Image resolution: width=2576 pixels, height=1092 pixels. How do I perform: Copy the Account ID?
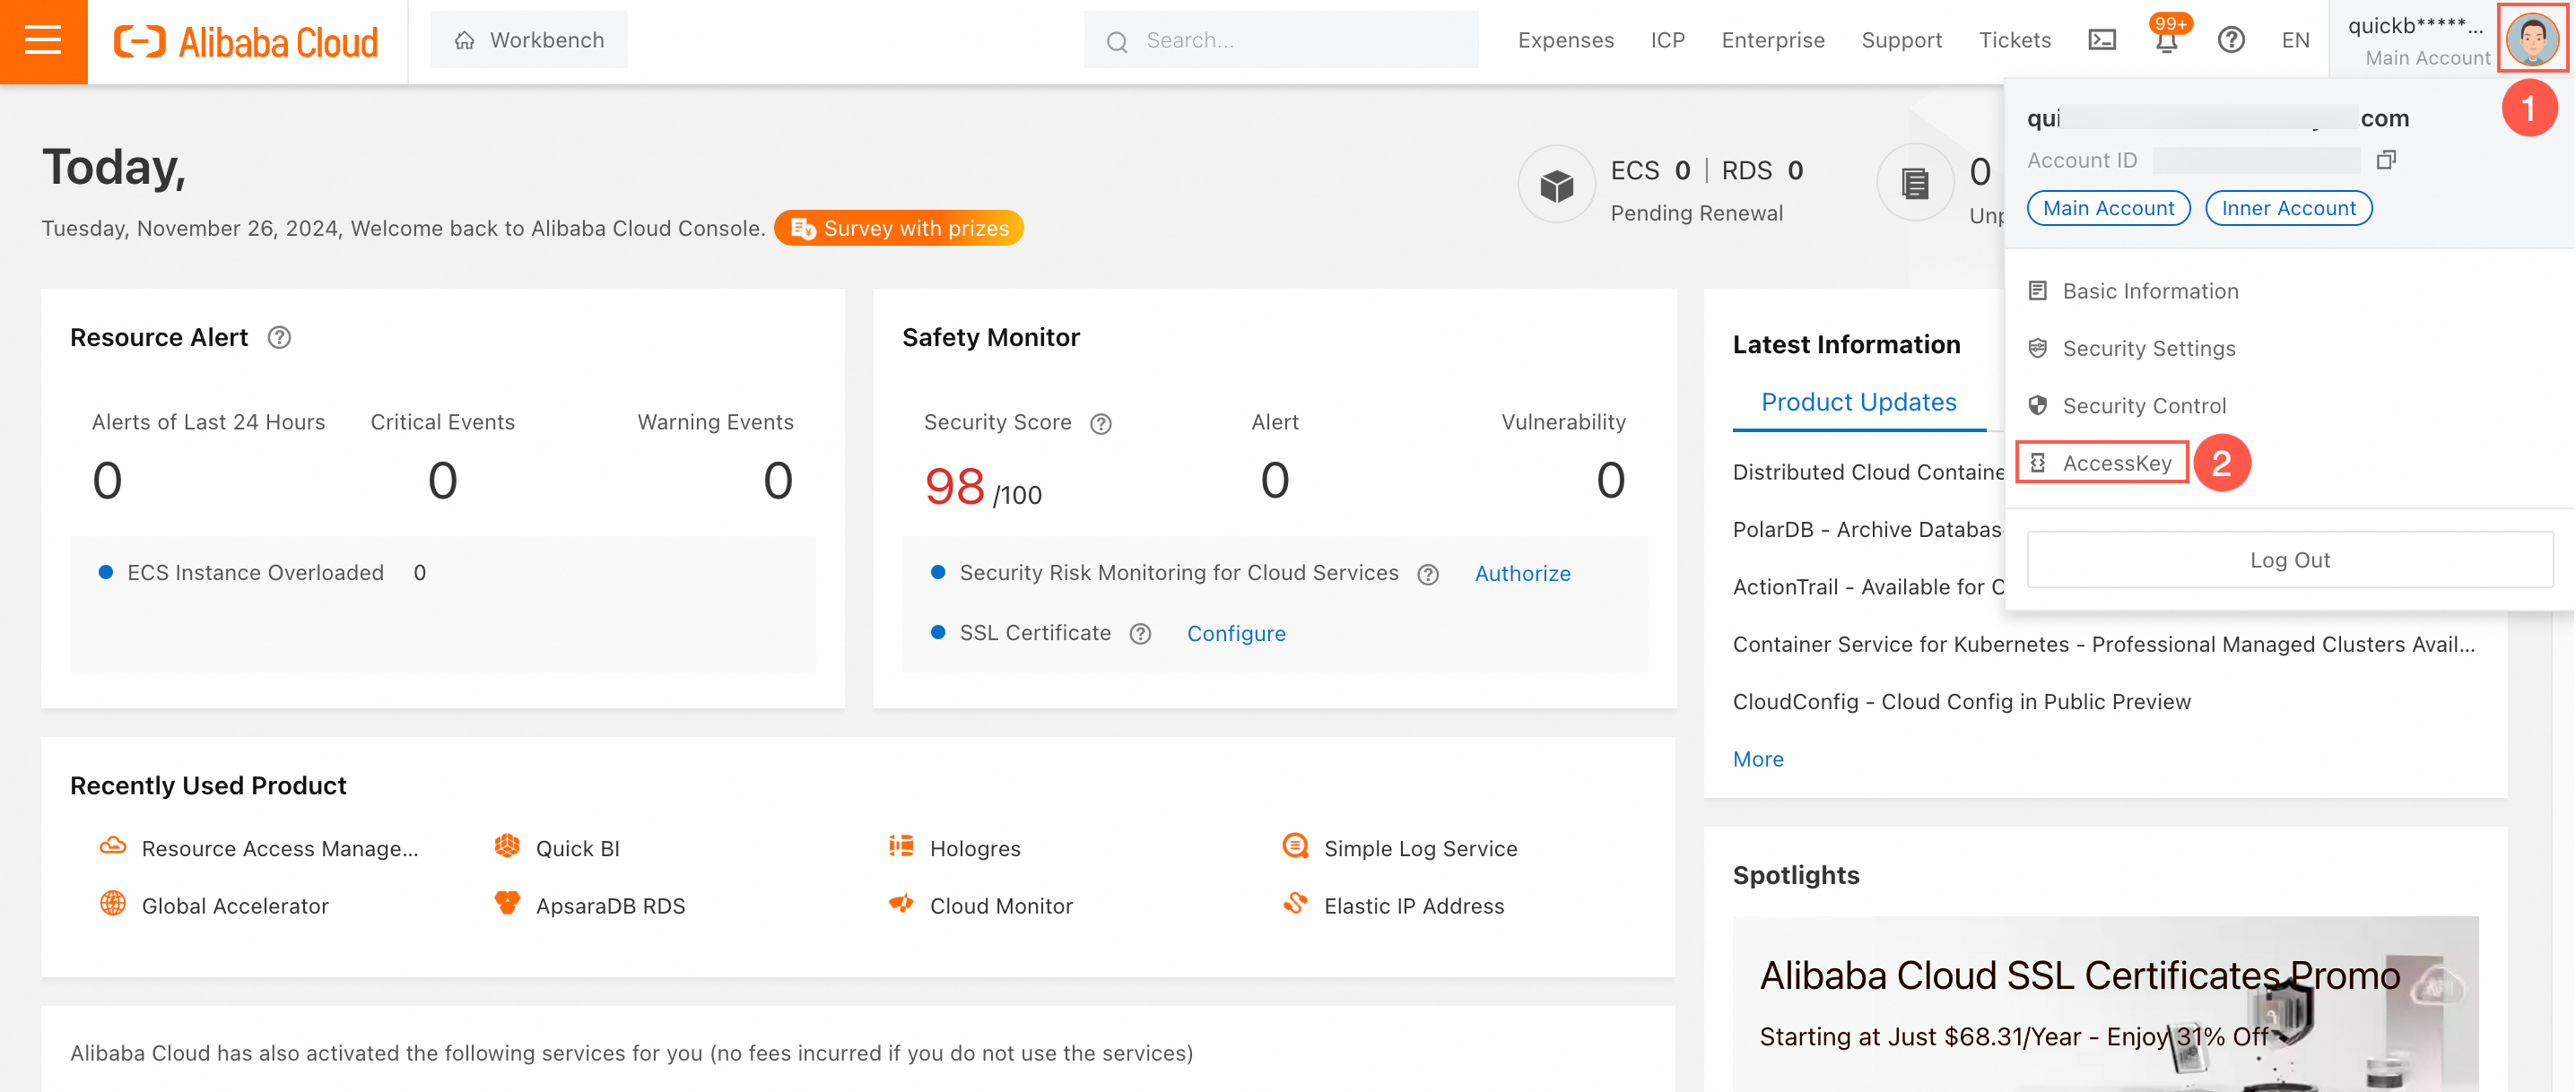(2386, 160)
